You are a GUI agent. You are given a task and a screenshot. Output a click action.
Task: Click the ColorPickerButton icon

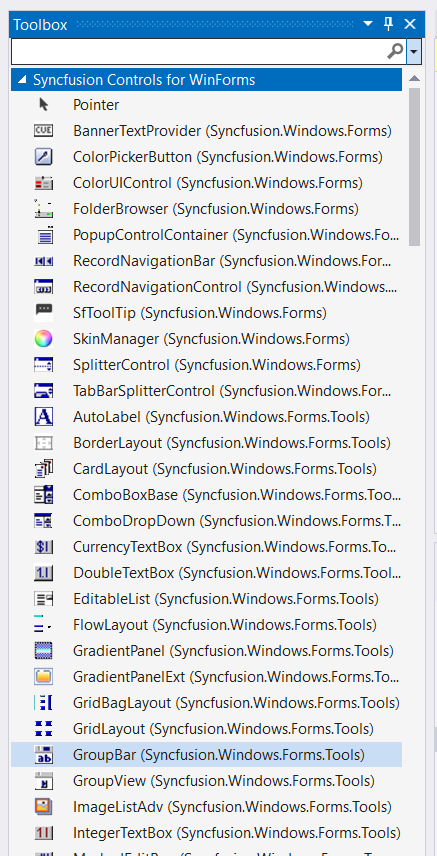[x=43, y=157]
